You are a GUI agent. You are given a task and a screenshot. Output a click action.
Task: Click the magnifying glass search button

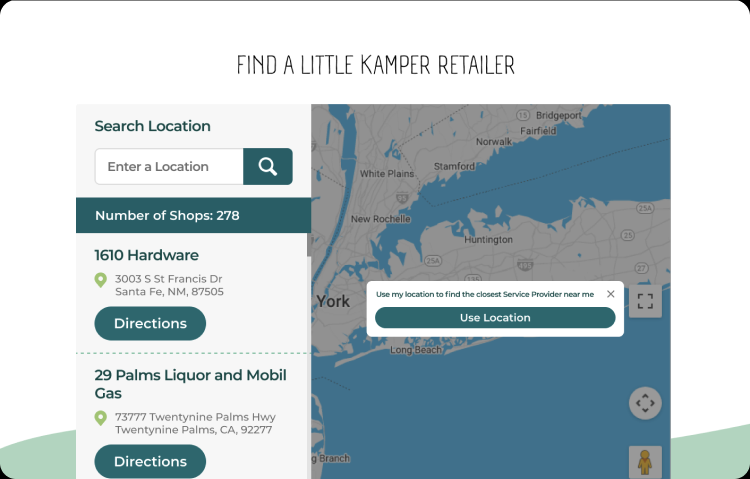(268, 167)
